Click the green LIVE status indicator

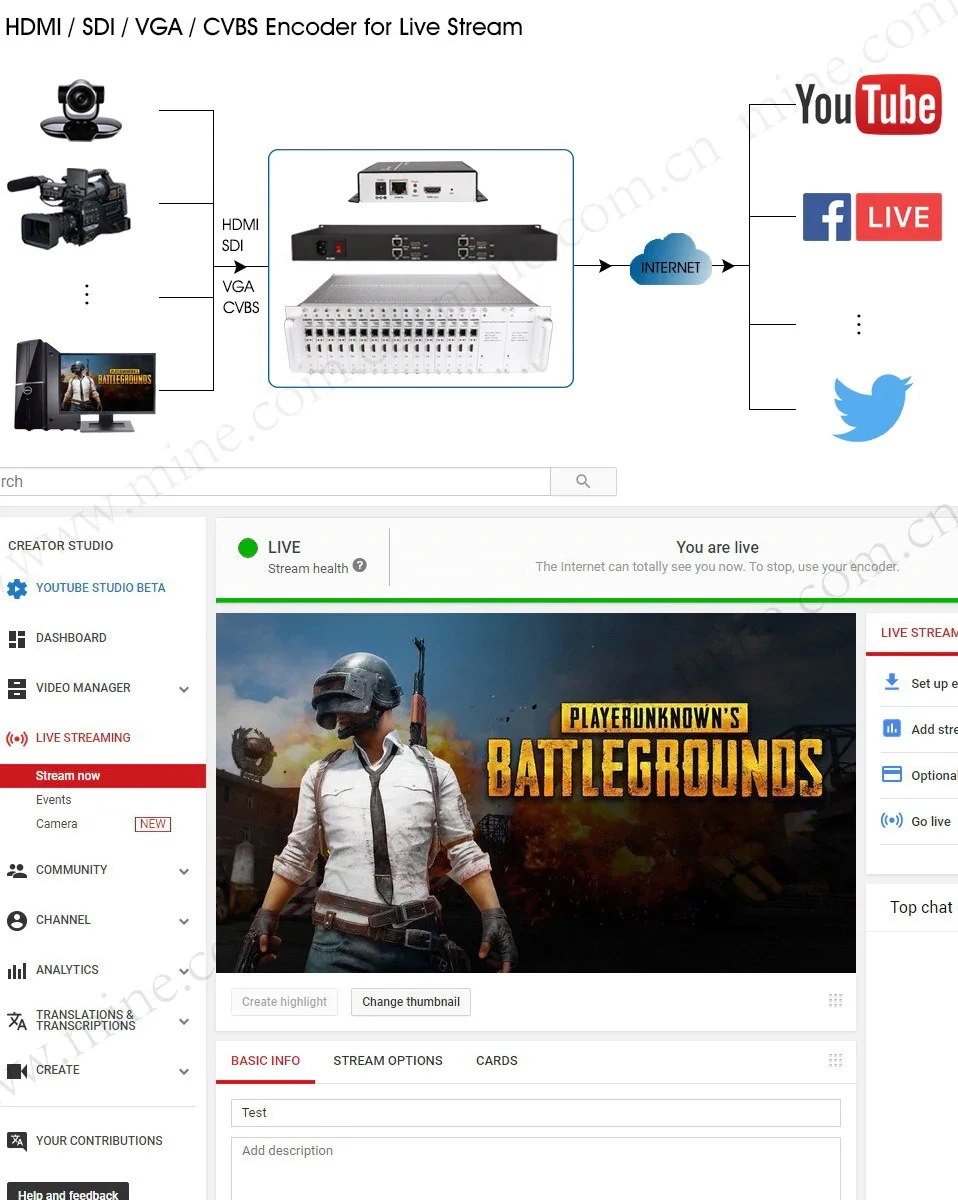[x=248, y=547]
